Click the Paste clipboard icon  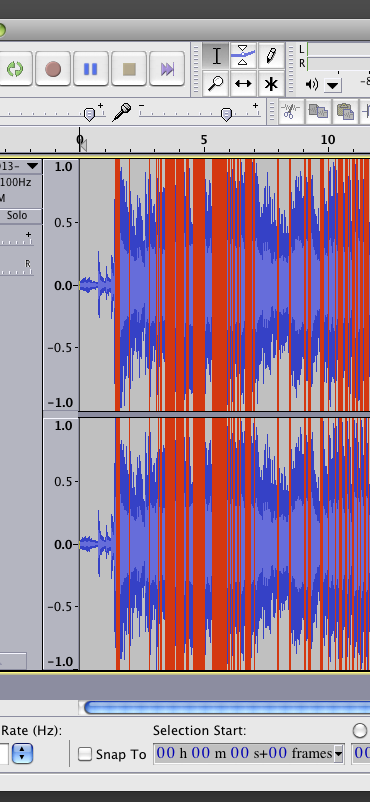345,112
